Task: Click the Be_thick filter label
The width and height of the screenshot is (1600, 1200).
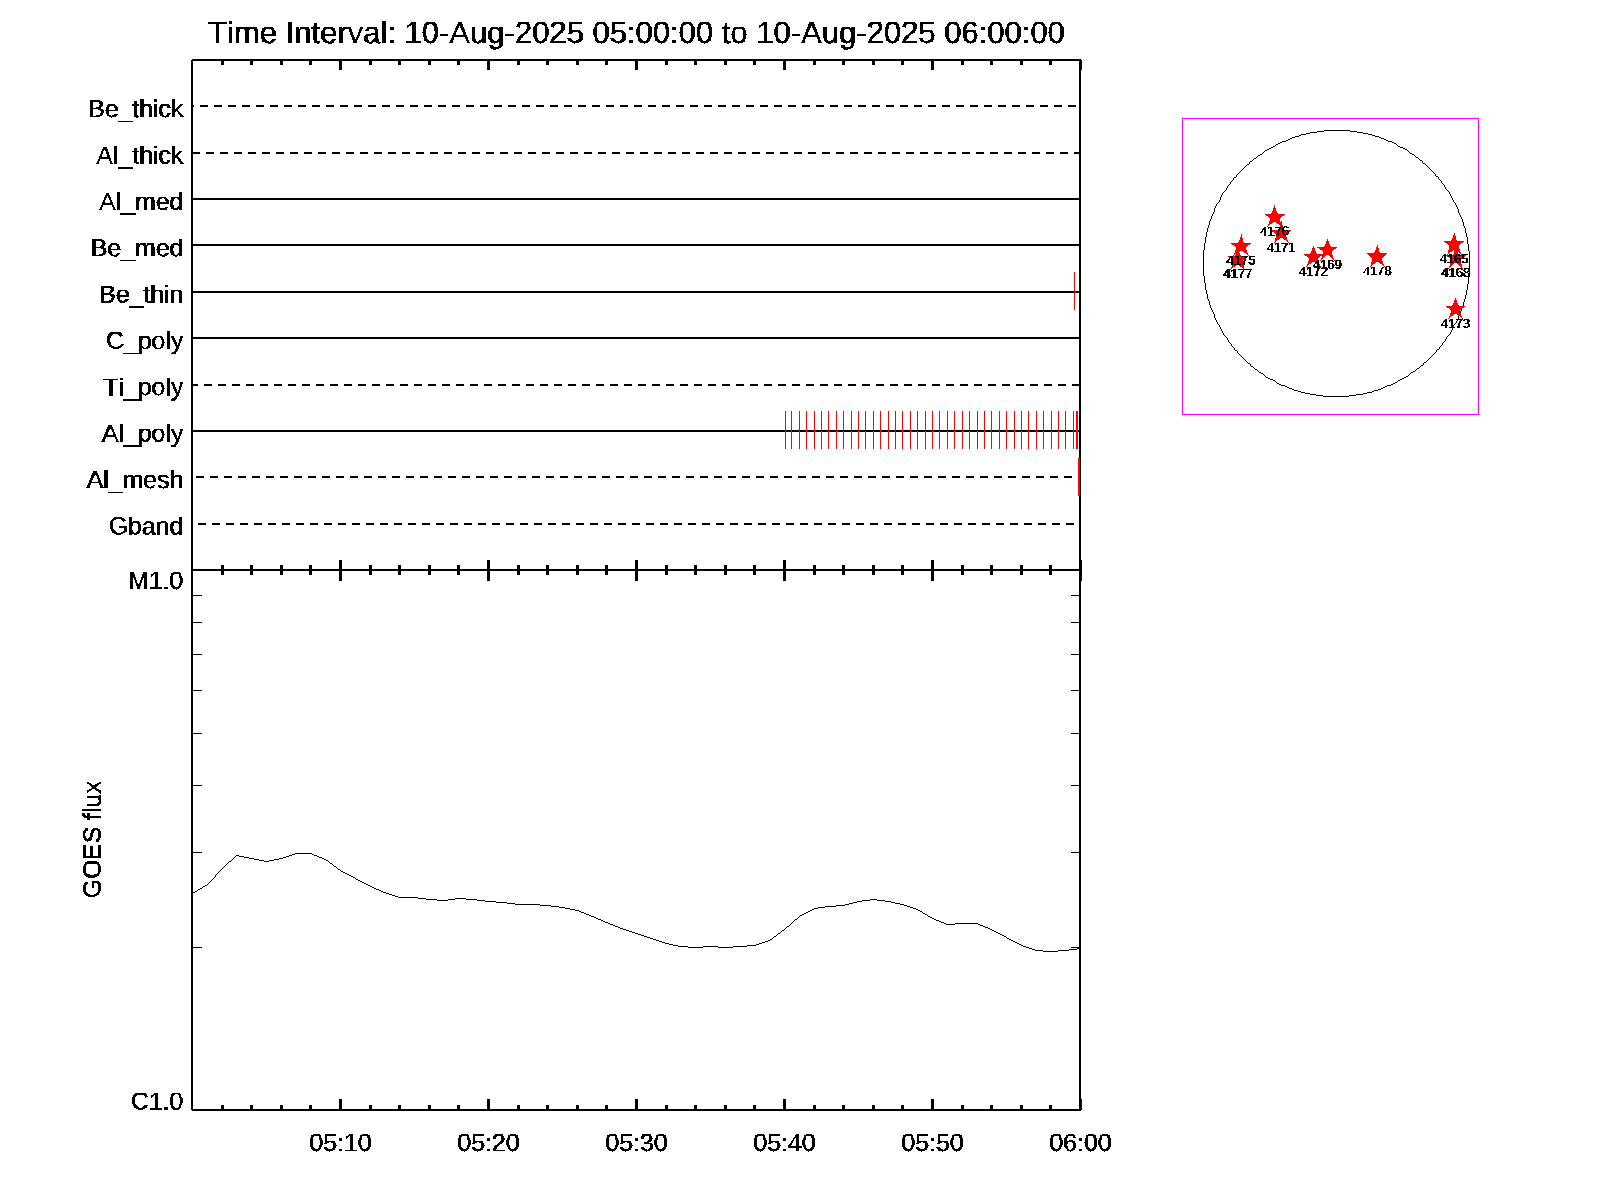Action: 136,109
